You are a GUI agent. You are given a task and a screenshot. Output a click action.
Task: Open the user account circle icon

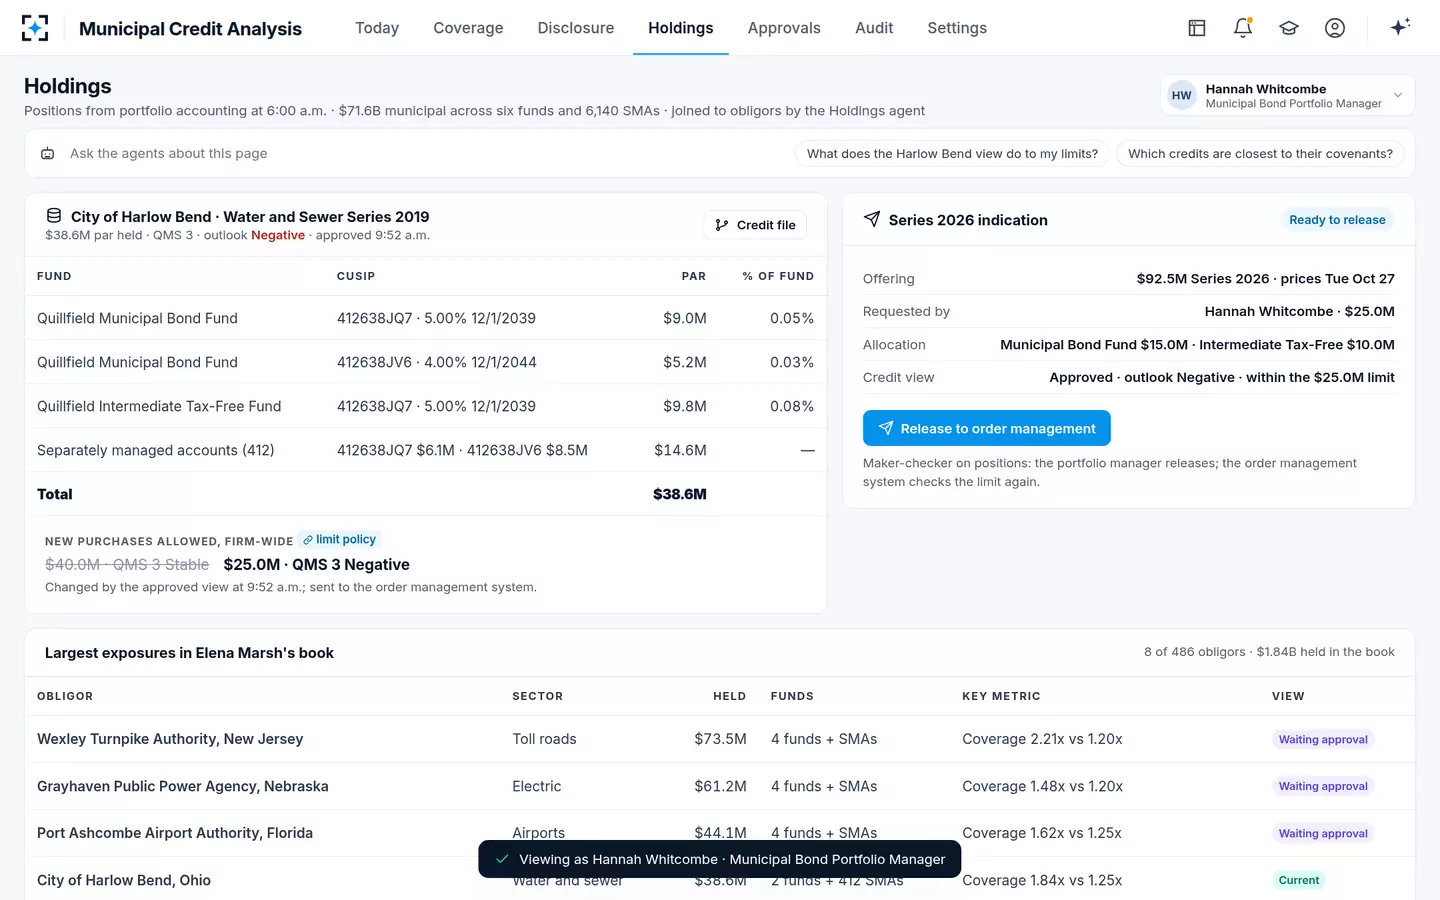click(1335, 28)
